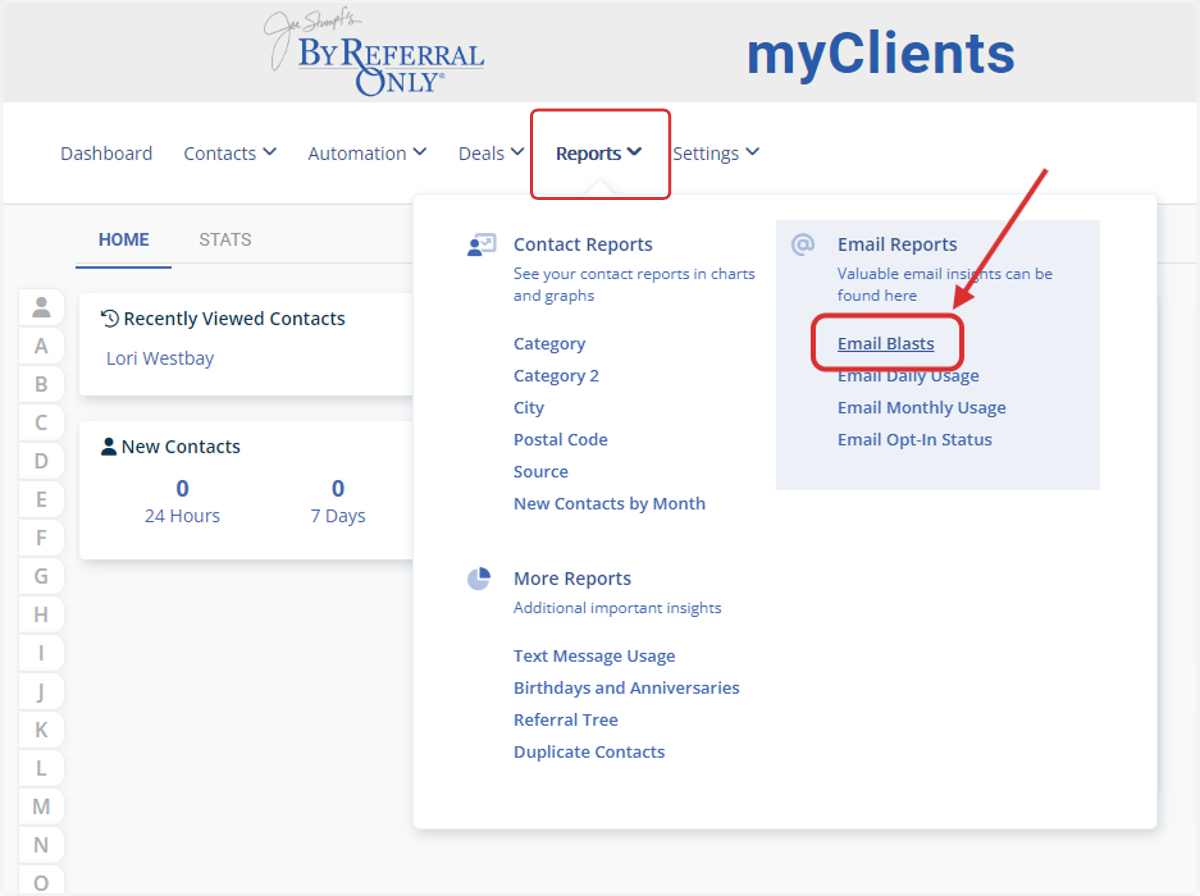Open the Email Opt-In Status report
Viewport: 1200px width, 896px height.
click(915, 440)
